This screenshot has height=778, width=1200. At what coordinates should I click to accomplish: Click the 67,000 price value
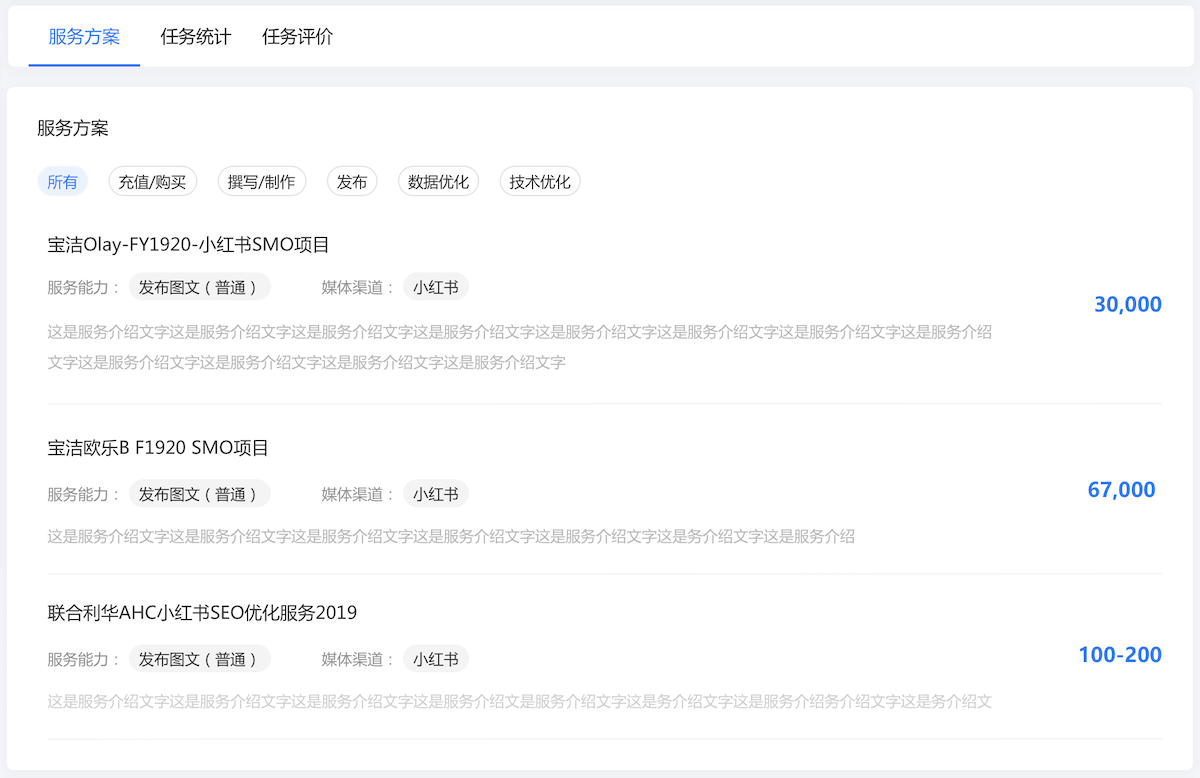click(x=1121, y=490)
